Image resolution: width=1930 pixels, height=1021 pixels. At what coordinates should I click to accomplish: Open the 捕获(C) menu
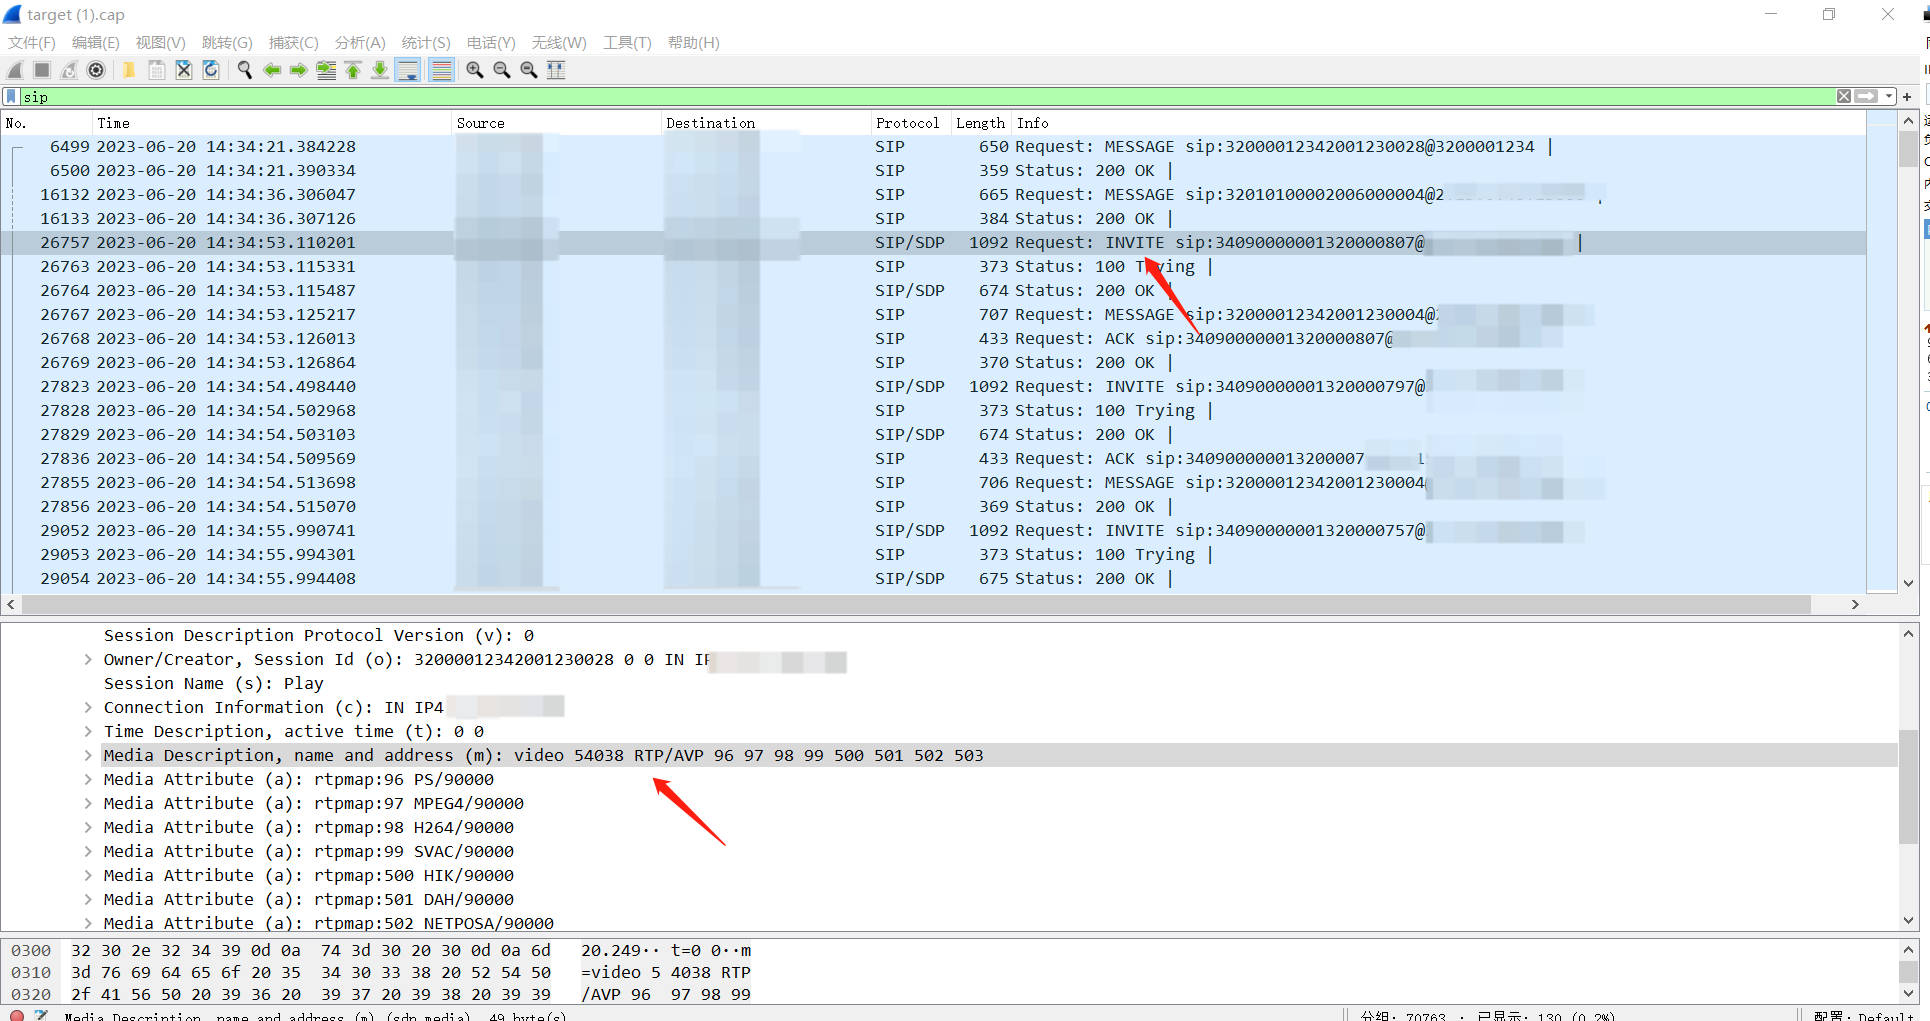tap(294, 43)
